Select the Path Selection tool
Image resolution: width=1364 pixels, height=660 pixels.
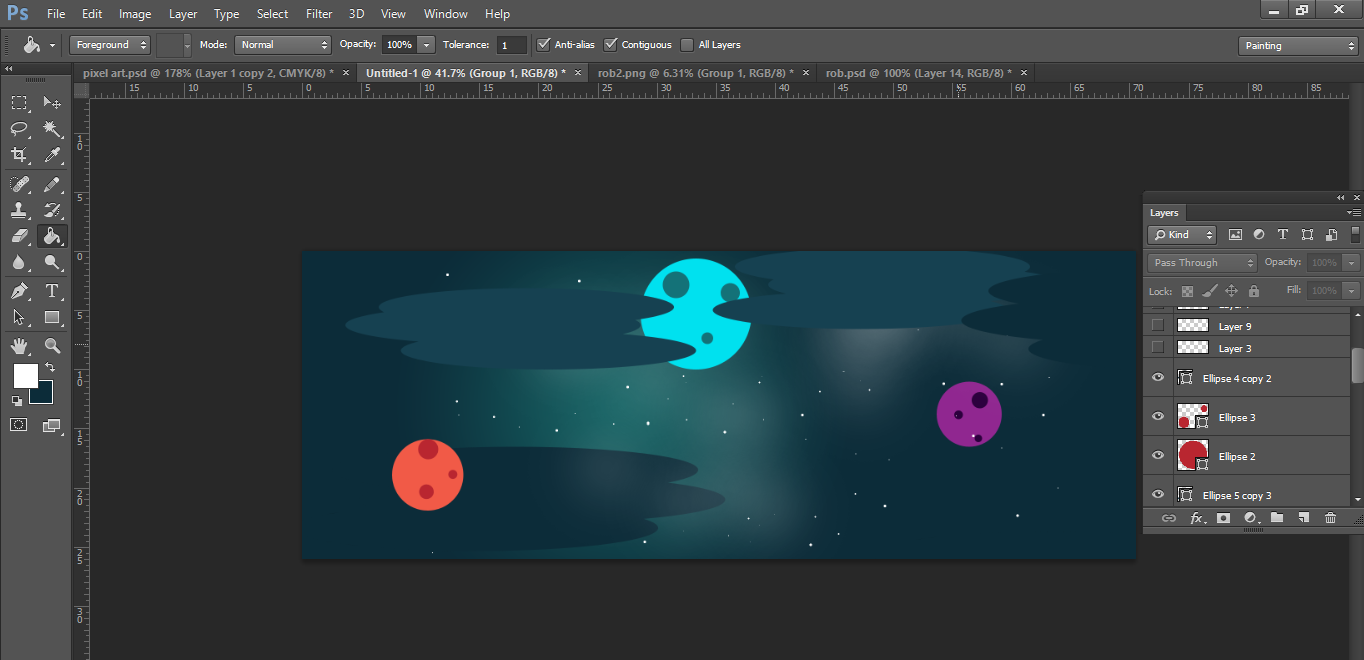(x=19, y=317)
